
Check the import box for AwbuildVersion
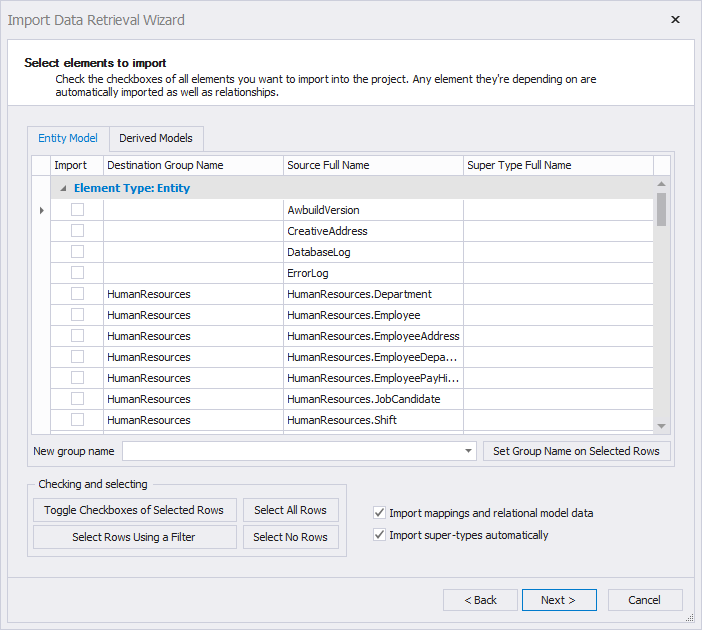tap(77, 210)
